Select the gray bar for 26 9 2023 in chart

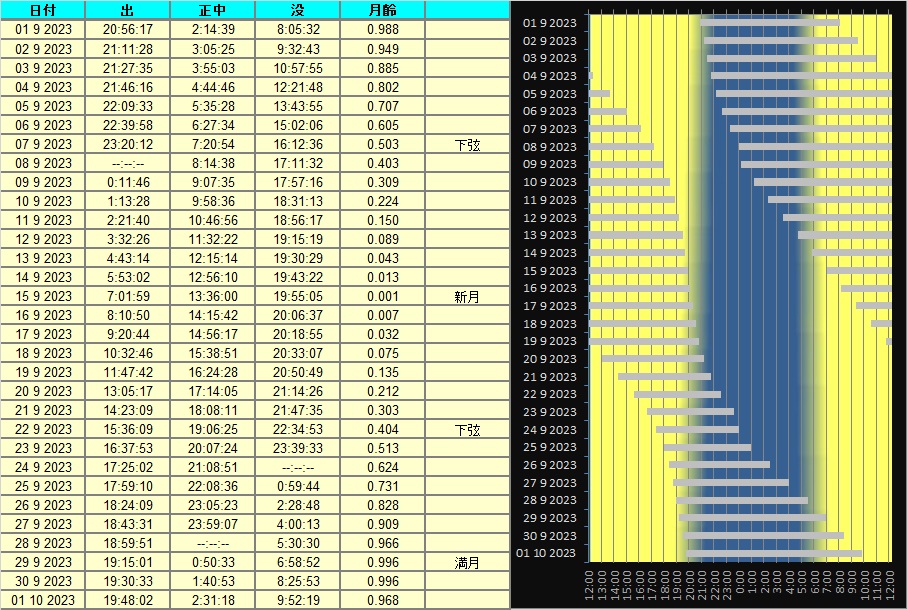click(719, 464)
